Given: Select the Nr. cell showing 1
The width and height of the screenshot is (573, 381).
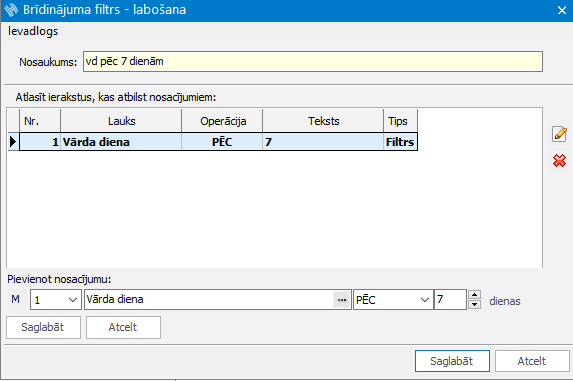Looking at the screenshot, I should click(x=40, y=142).
